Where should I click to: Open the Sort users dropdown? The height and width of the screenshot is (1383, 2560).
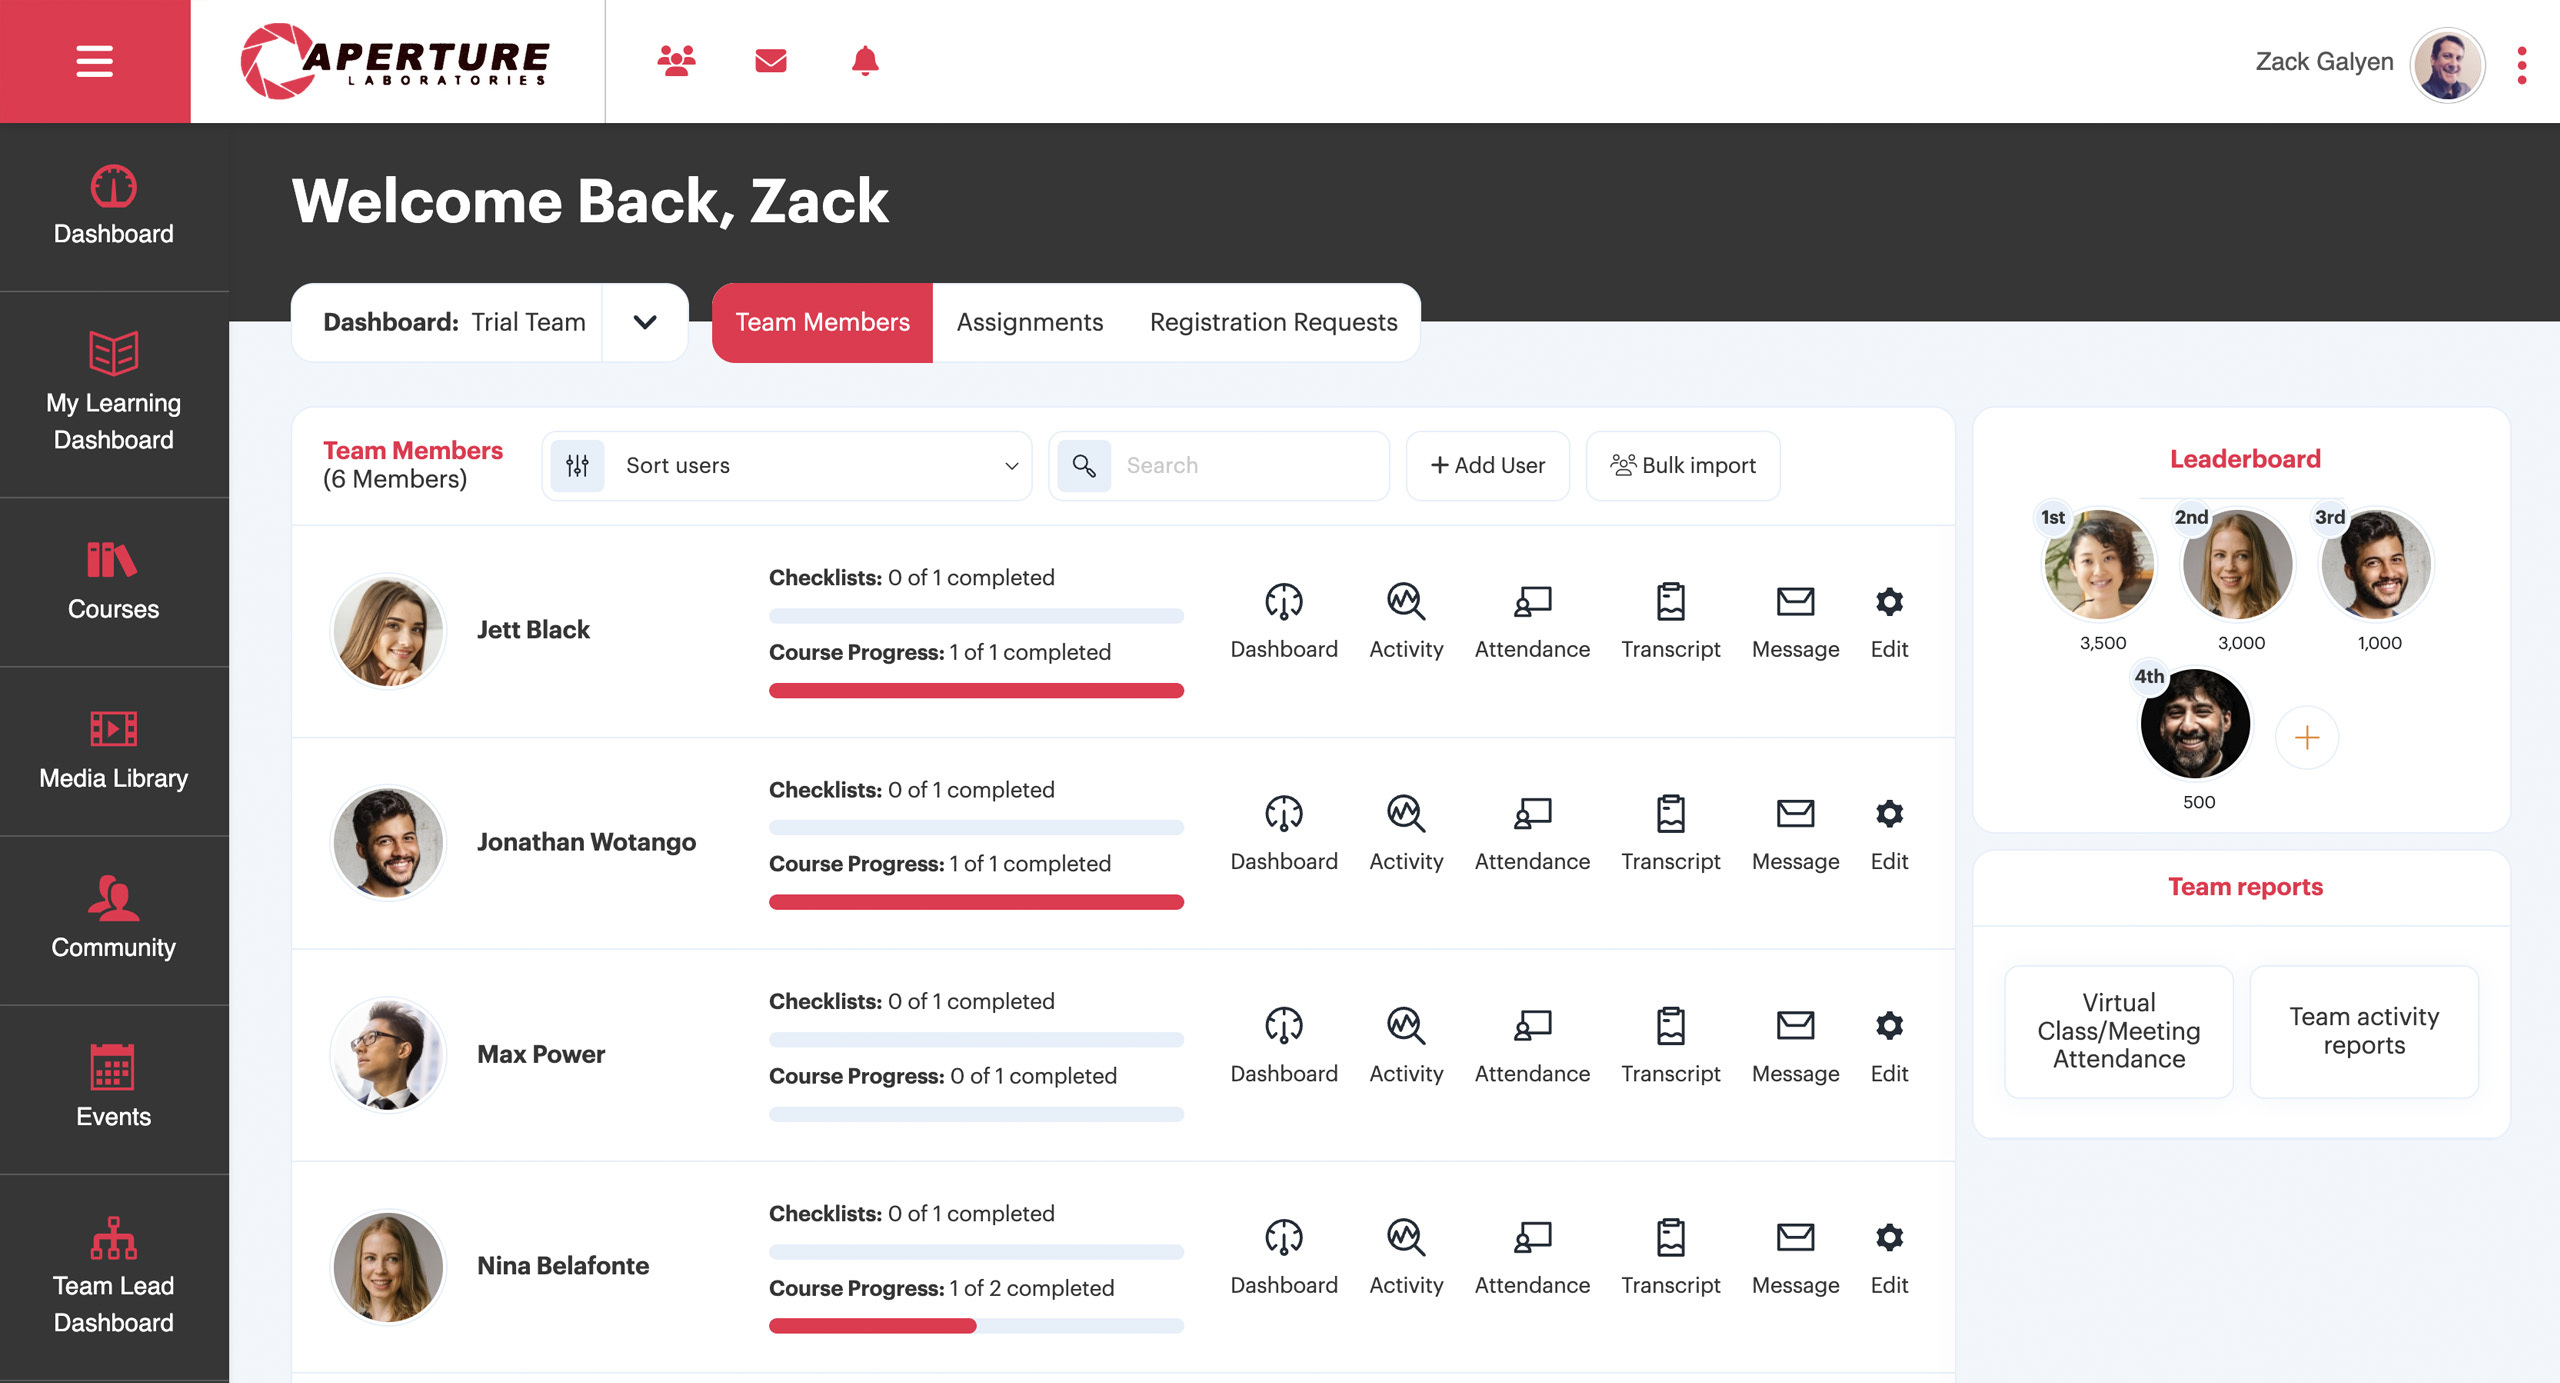pyautogui.click(x=787, y=465)
